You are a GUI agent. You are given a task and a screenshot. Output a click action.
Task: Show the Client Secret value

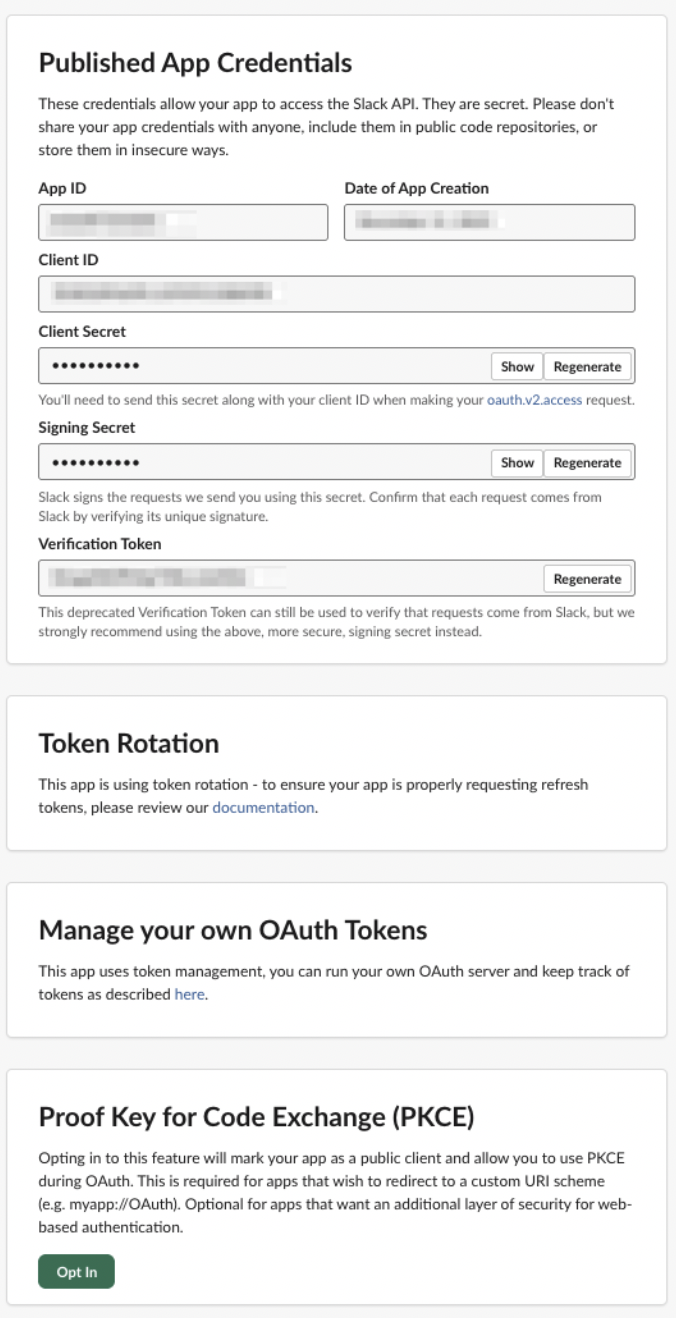click(x=517, y=366)
